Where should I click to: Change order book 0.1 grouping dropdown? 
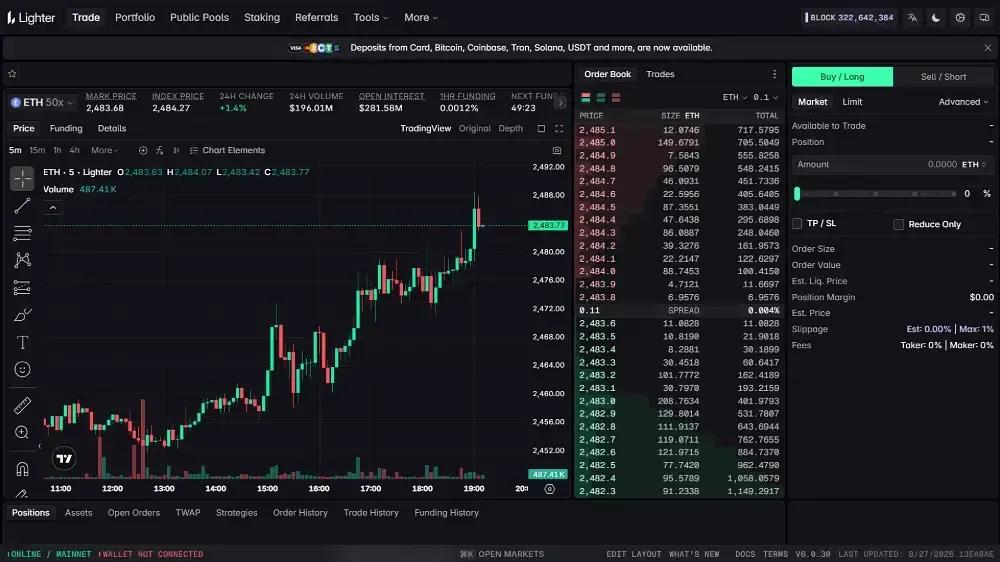point(765,98)
